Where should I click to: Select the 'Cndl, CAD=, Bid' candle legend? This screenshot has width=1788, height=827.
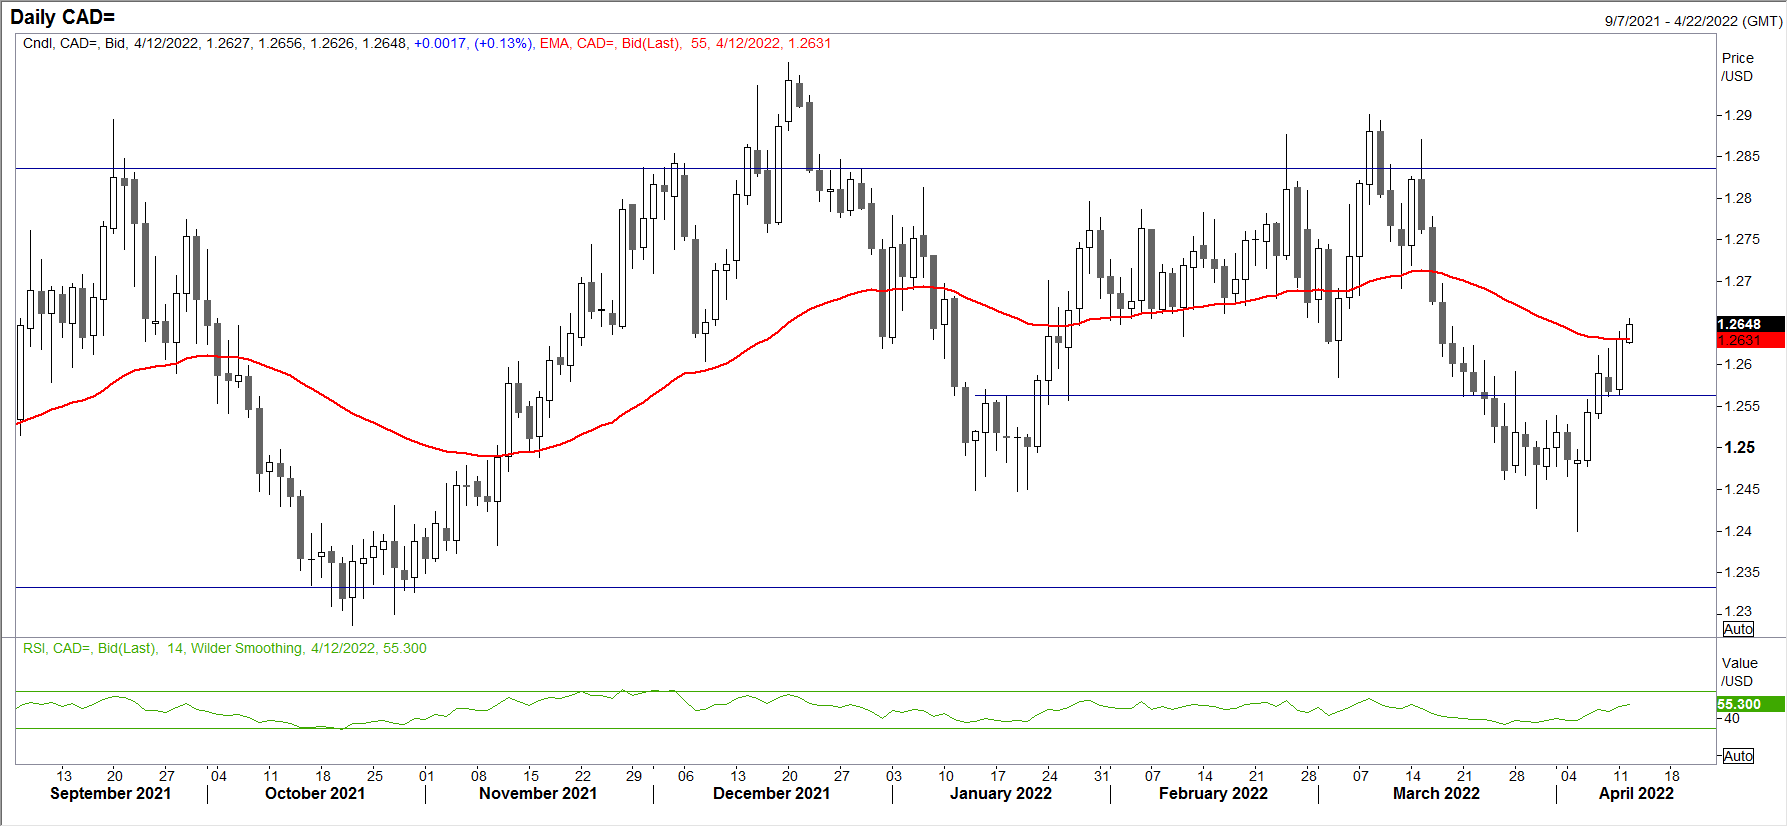coord(75,43)
